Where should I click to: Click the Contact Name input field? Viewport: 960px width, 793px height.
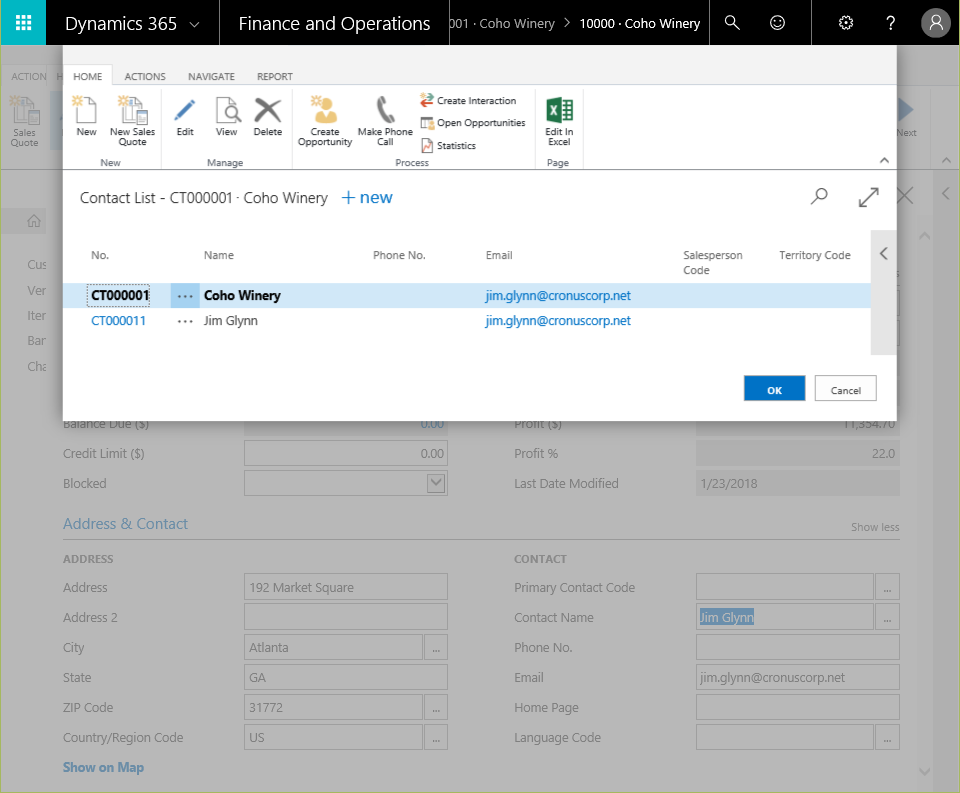click(x=784, y=617)
